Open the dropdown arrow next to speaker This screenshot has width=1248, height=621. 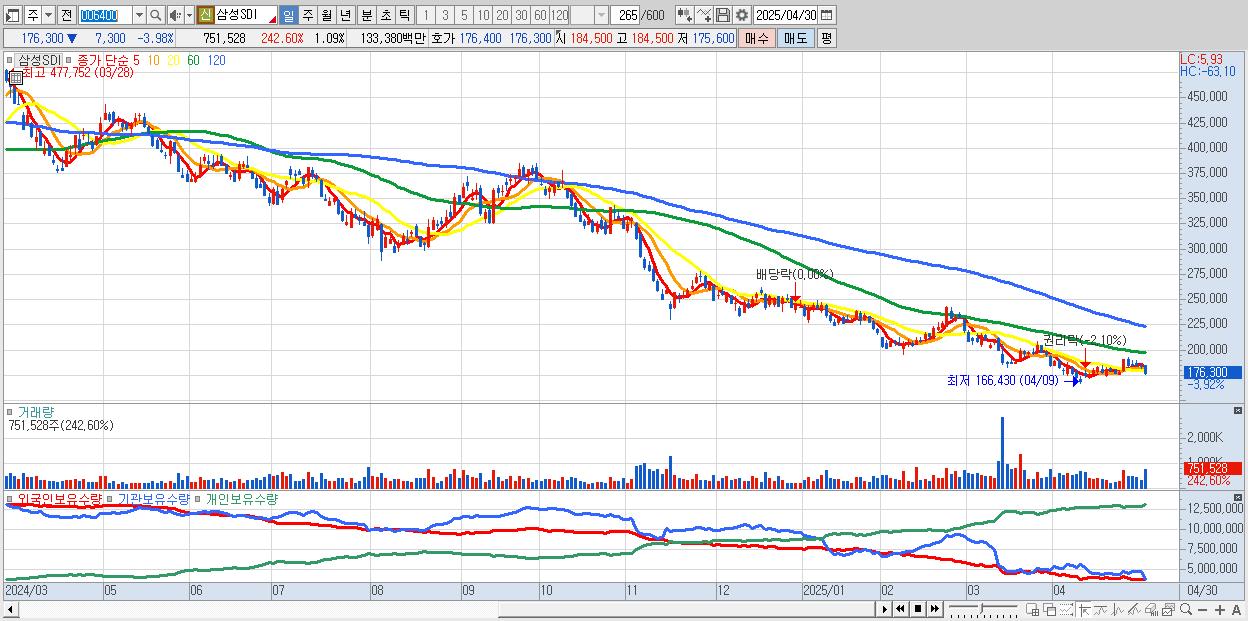[189, 15]
